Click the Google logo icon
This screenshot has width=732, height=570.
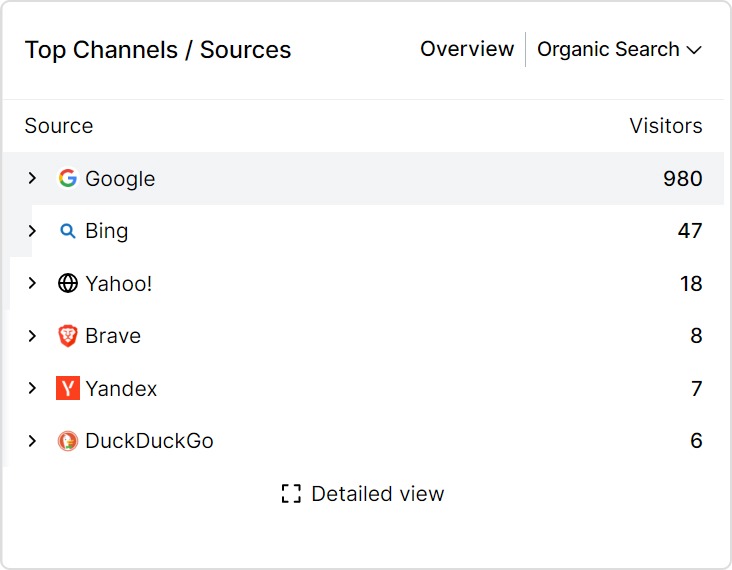click(x=68, y=179)
